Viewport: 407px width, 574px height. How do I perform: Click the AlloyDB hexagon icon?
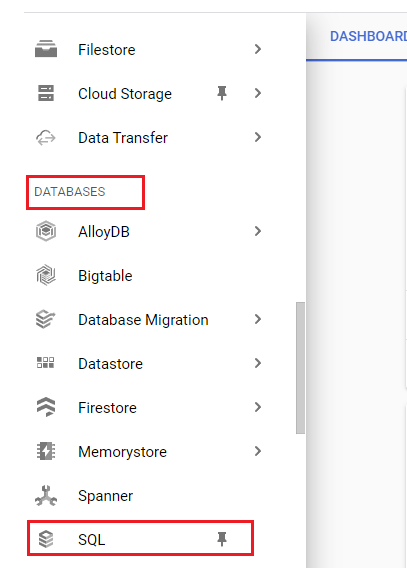[46, 231]
